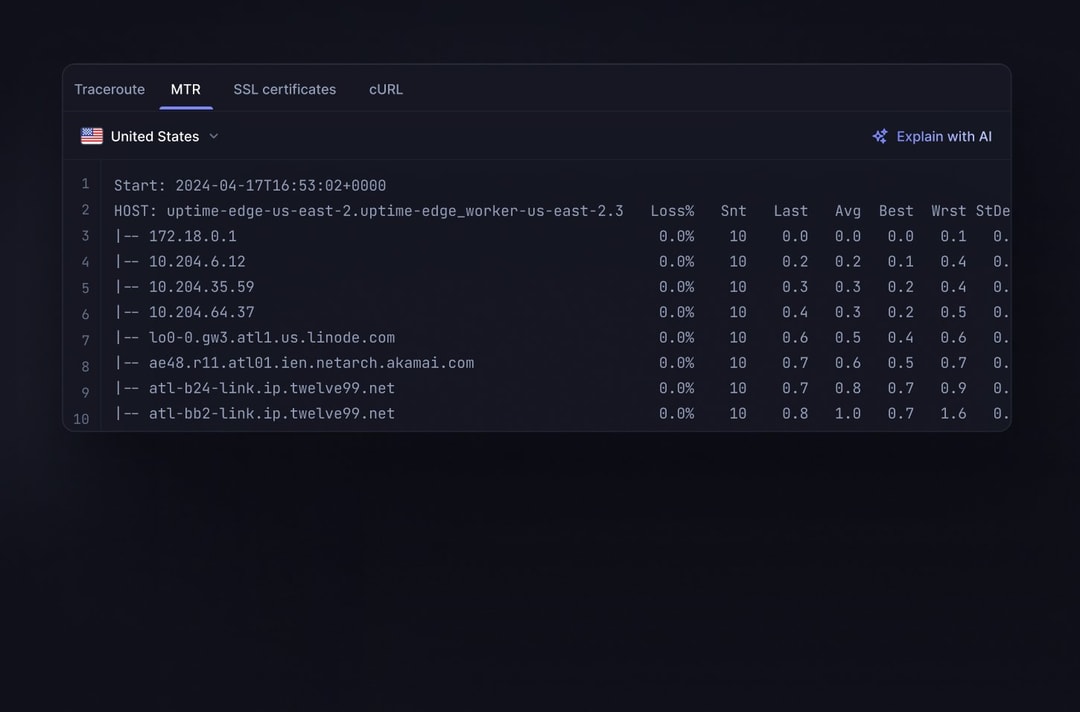Click the United States flag icon

tap(92, 136)
